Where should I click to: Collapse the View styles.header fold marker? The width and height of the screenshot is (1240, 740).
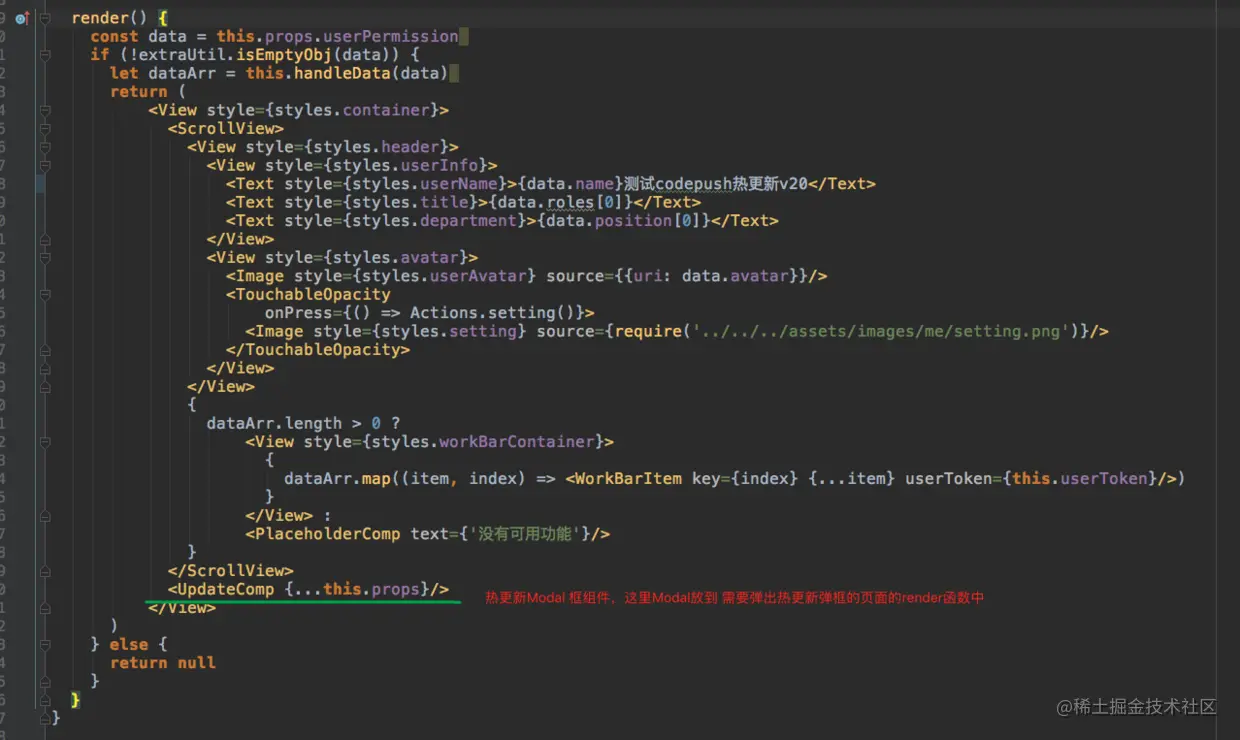(x=45, y=147)
